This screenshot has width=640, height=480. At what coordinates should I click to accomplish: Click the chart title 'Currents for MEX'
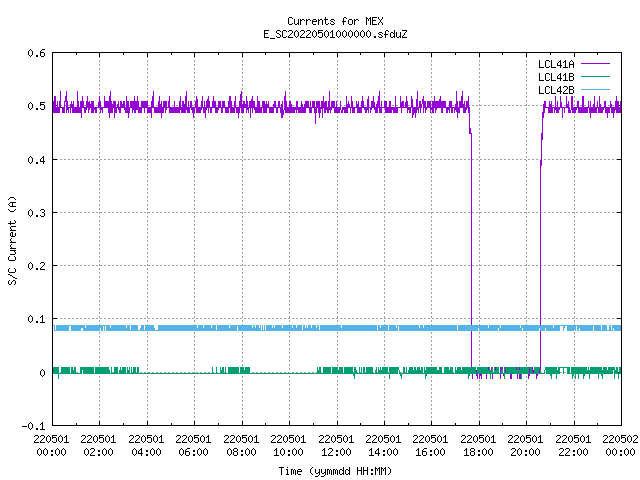click(335, 21)
